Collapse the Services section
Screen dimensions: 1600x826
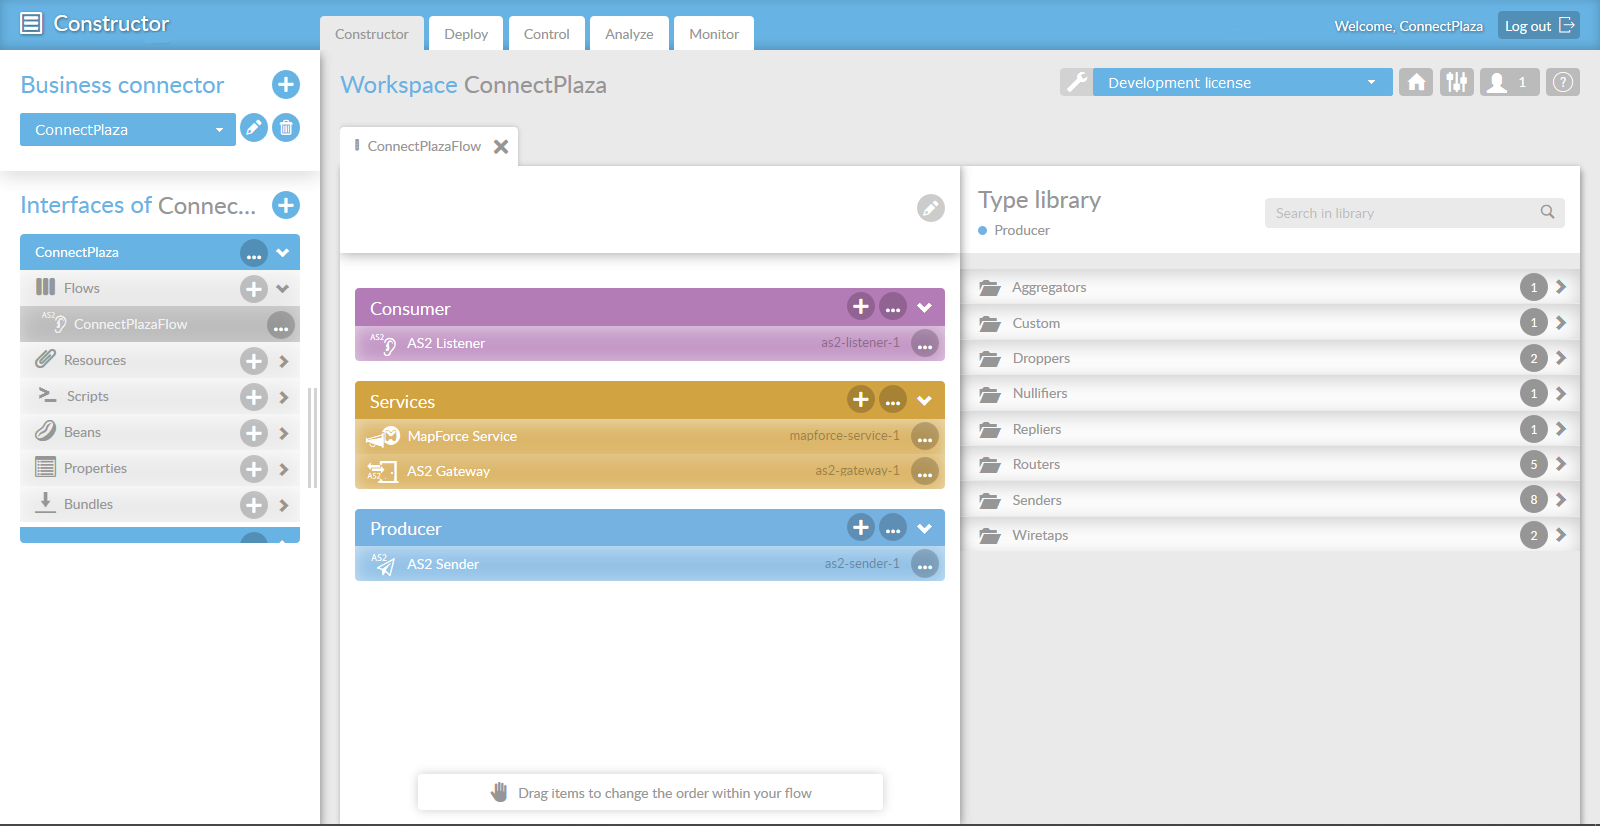(x=925, y=400)
